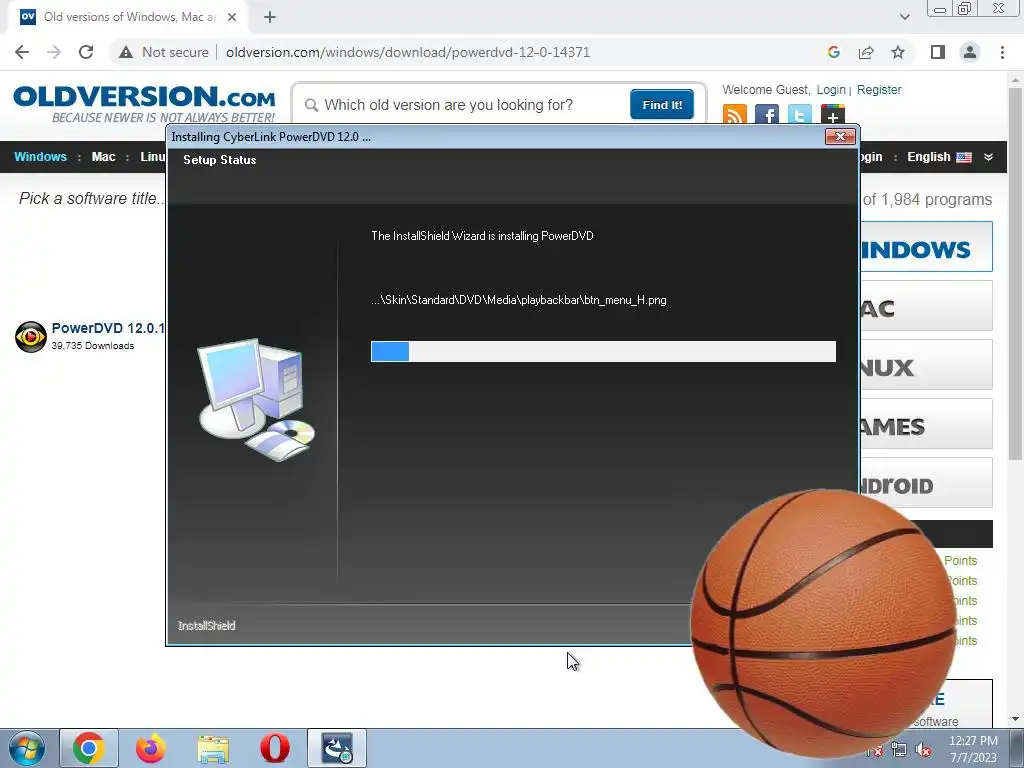Expand the tab search chevron
This screenshot has height=768, width=1024.
pyautogui.click(x=904, y=17)
